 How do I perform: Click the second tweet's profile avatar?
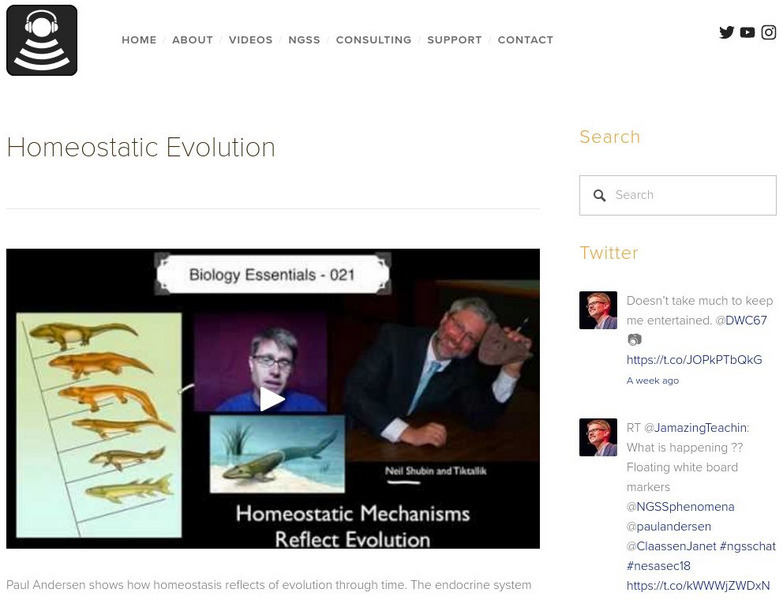pos(598,437)
